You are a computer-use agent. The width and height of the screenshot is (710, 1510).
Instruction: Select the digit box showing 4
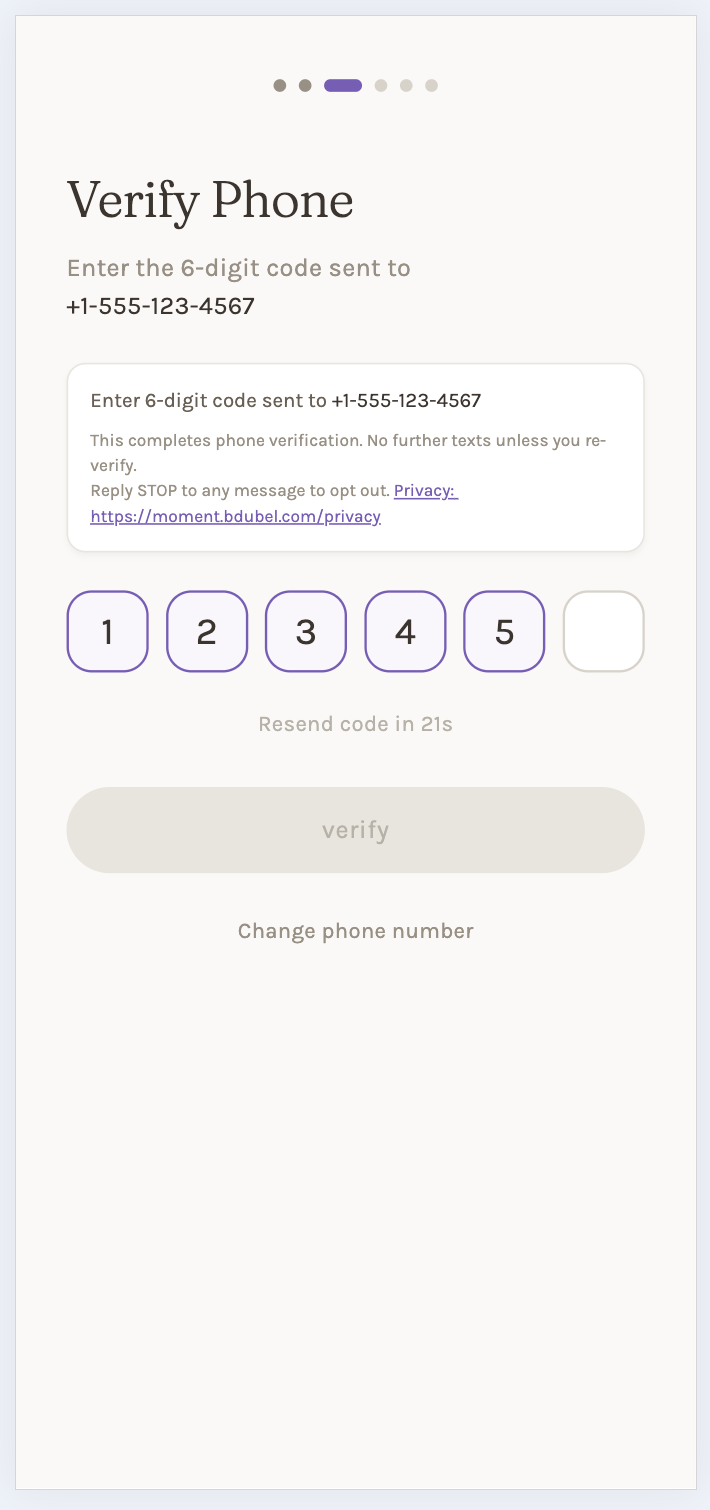tap(405, 631)
